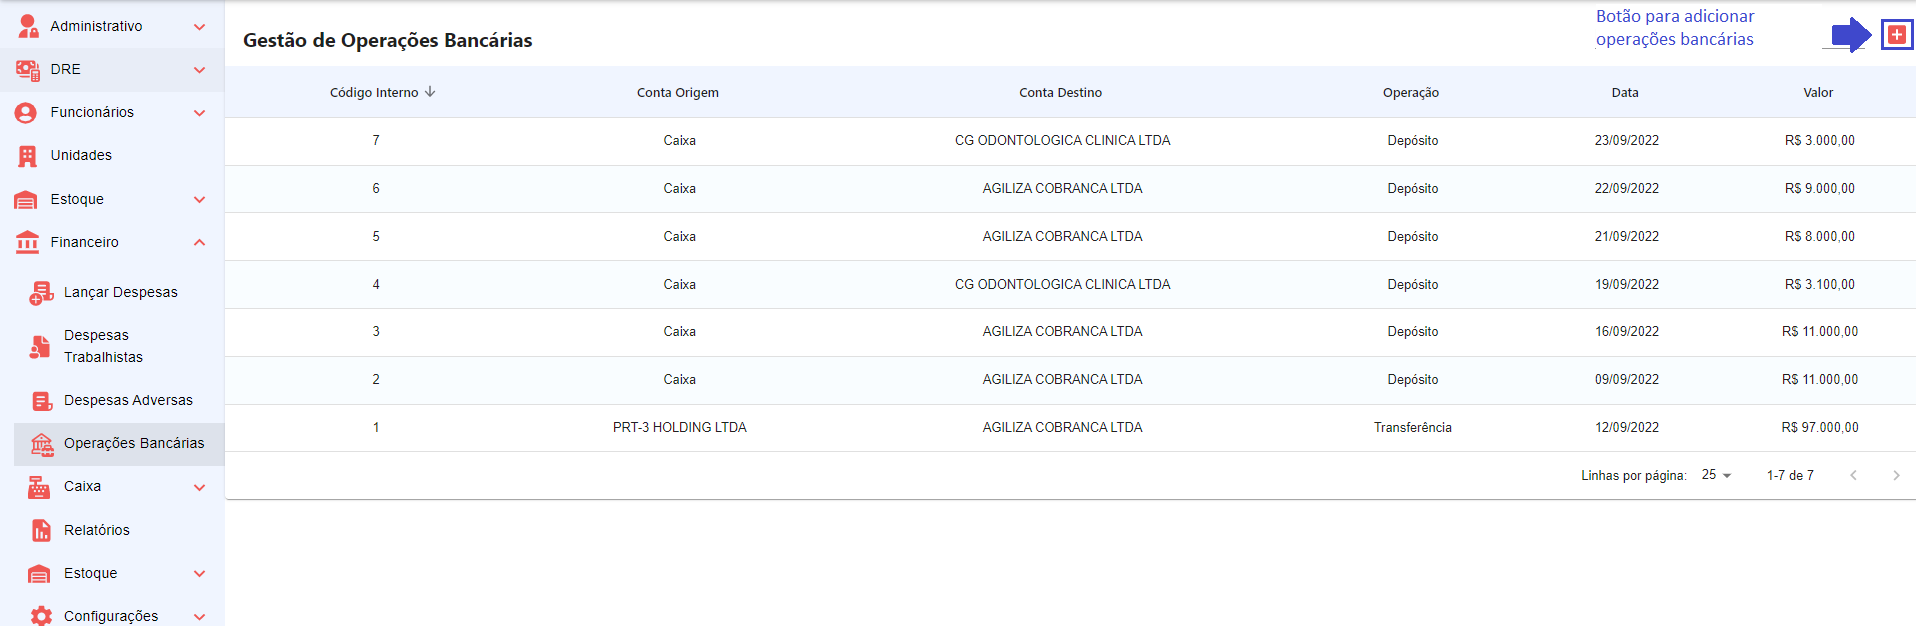Click the Unidades building icon
This screenshot has height=626, width=1916.
tap(27, 156)
